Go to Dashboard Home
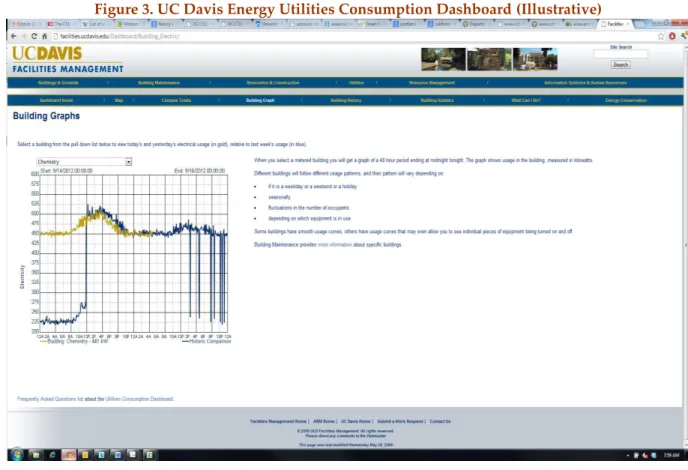The height and width of the screenshot is (470, 688). pyautogui.click(x=56, y=100)
